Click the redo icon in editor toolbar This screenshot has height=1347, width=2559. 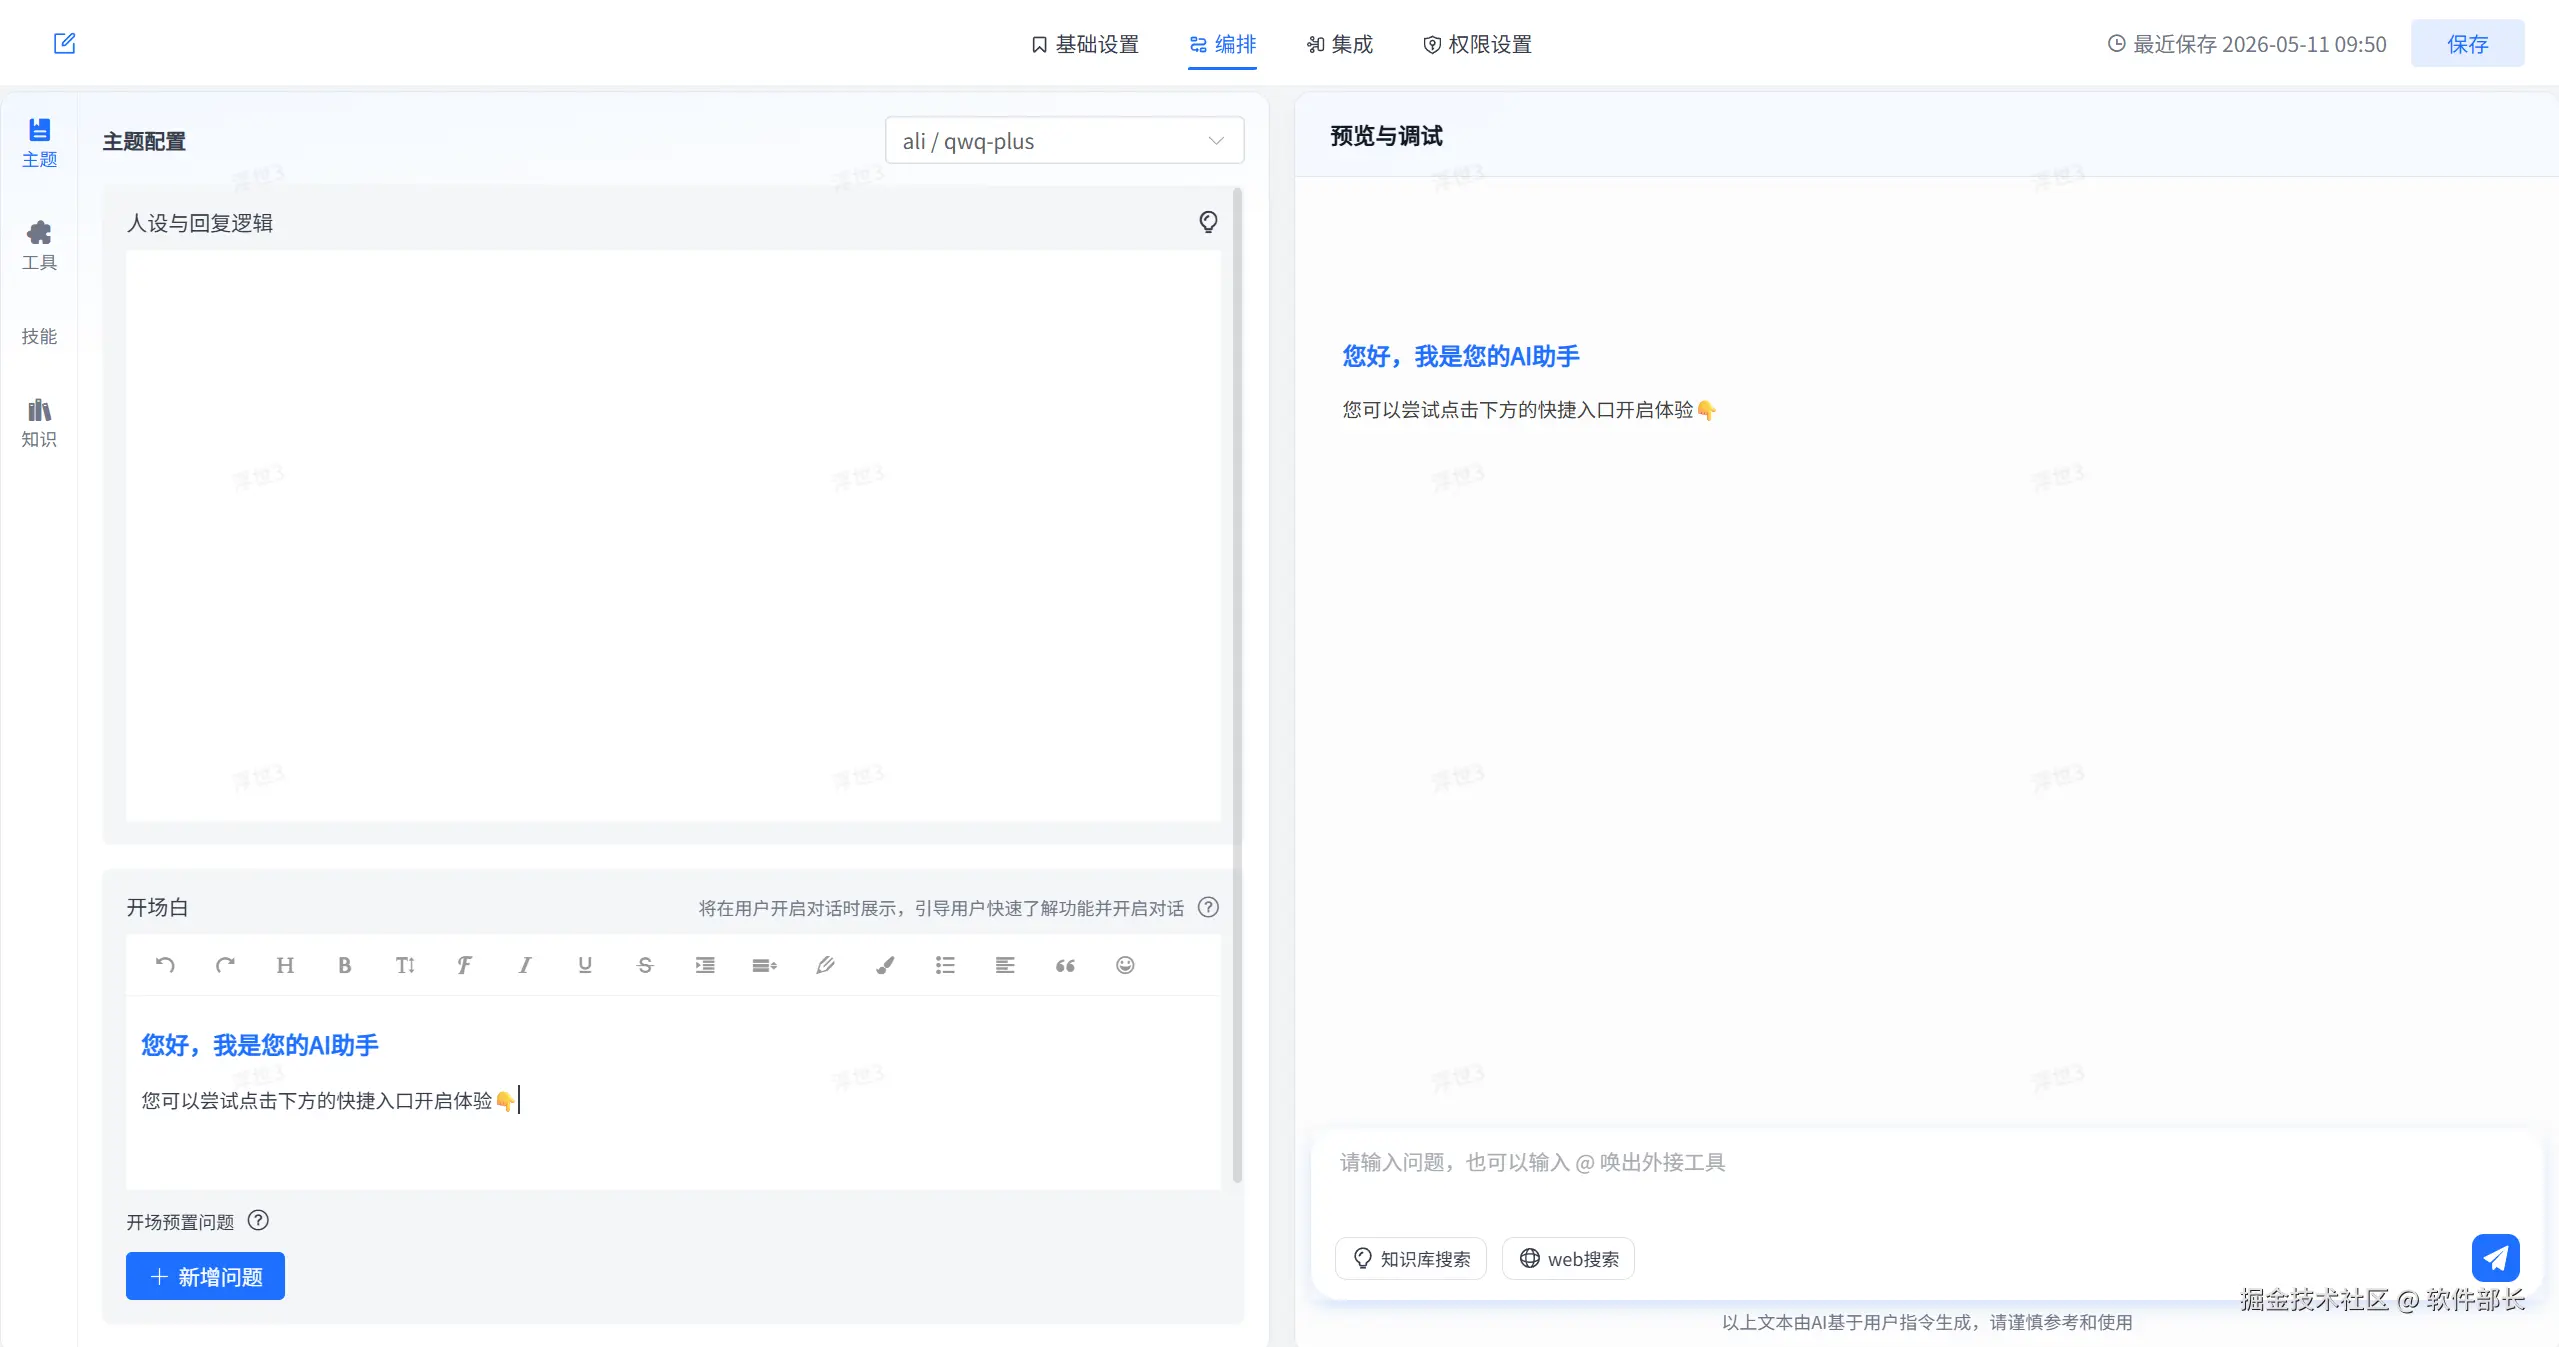coord(225,965)
